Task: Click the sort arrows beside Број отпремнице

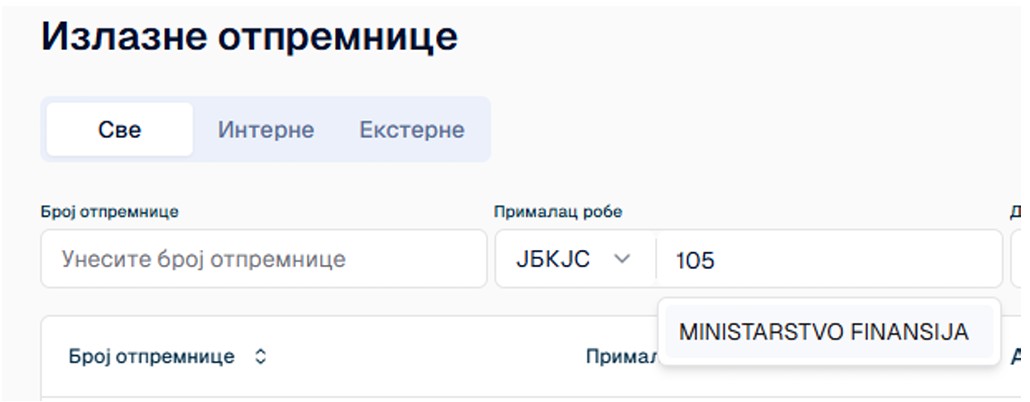Action: 260,357
